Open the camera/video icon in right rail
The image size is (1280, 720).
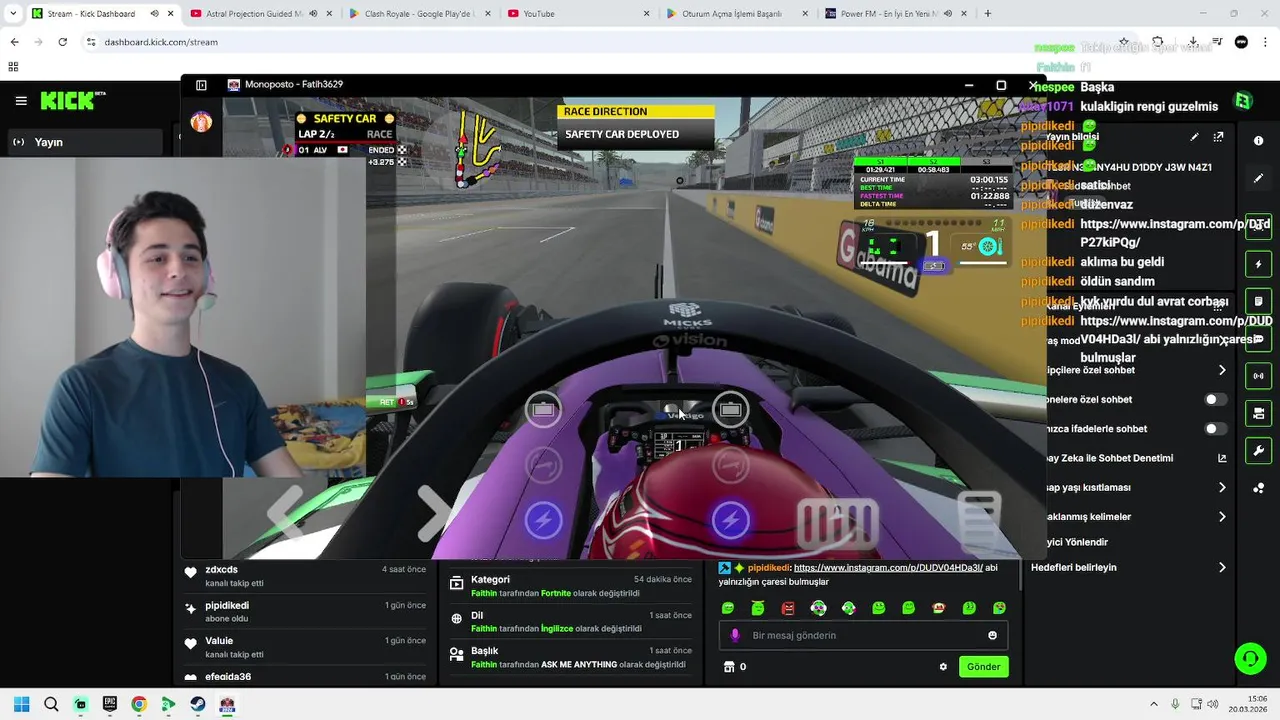click(x=1258, y=413)
